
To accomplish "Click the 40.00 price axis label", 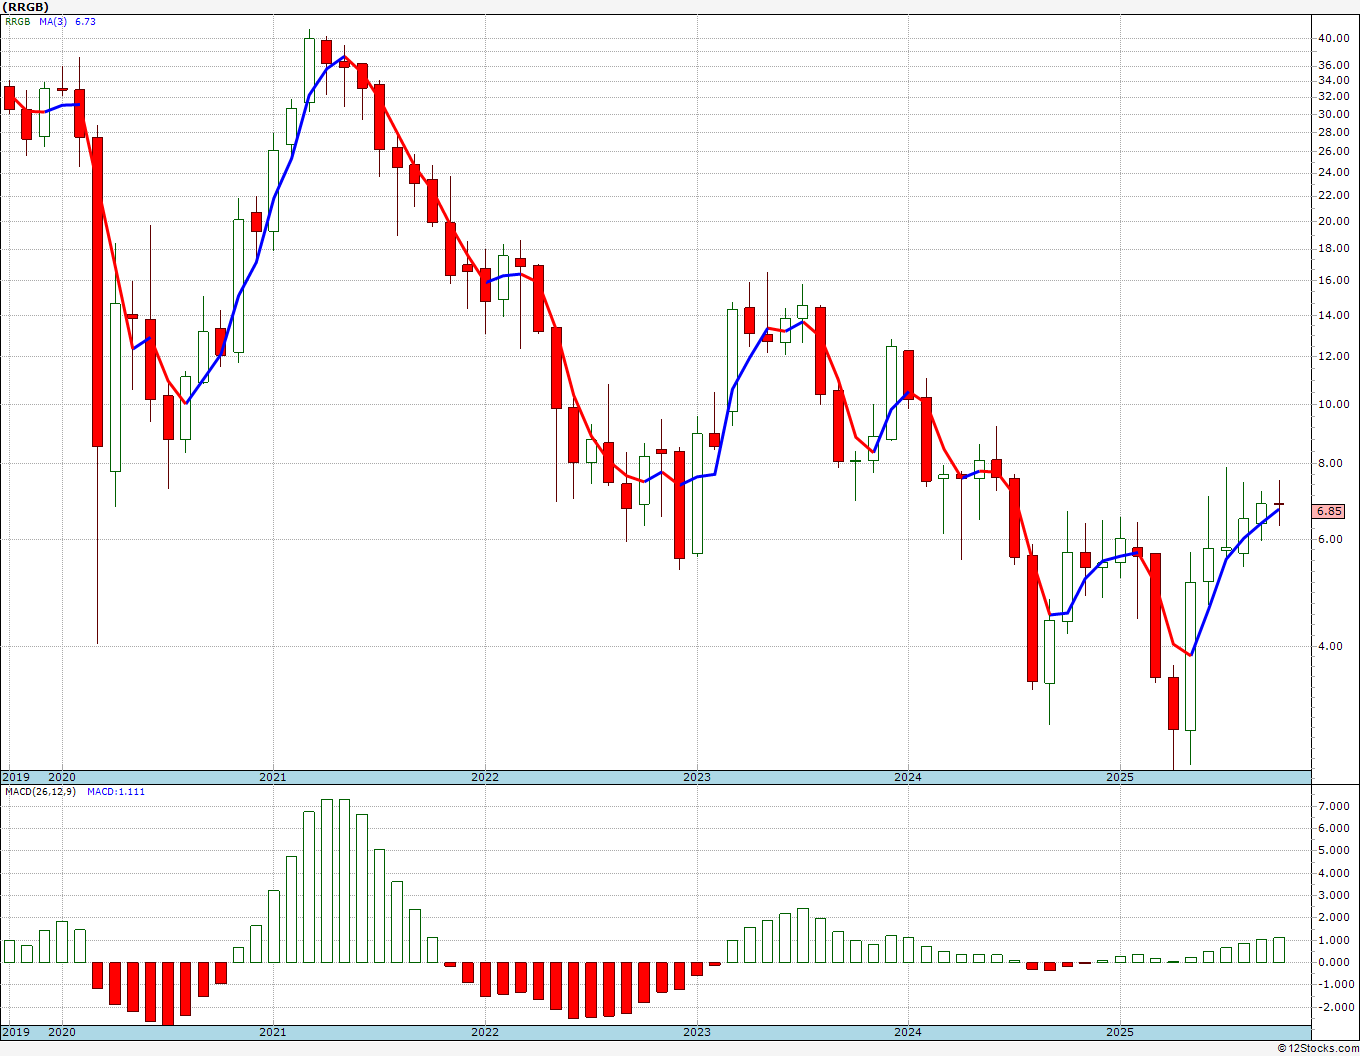I will [x=1333, y=38].
